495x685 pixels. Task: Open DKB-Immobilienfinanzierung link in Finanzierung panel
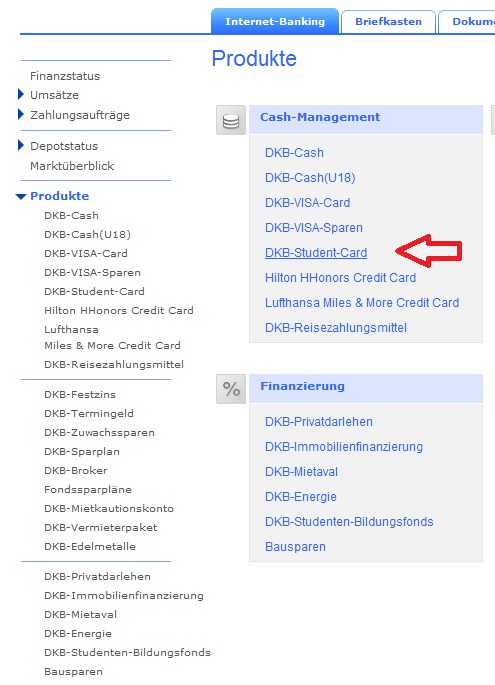344,447
